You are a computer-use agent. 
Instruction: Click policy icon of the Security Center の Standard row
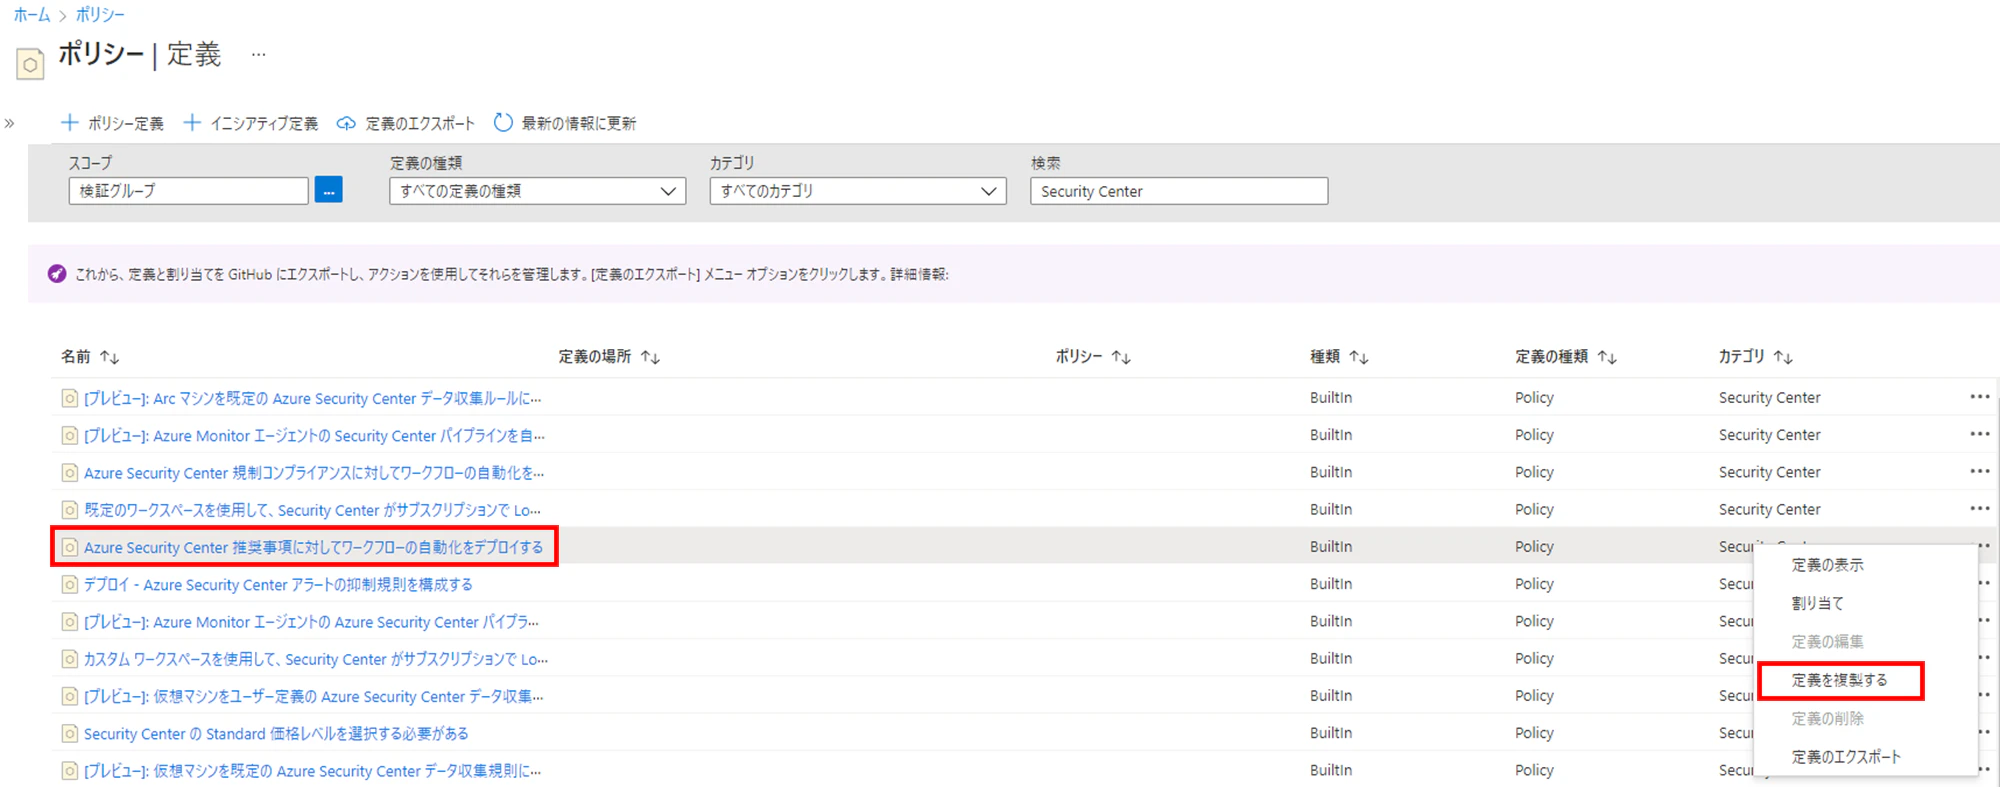click(69, 734)
